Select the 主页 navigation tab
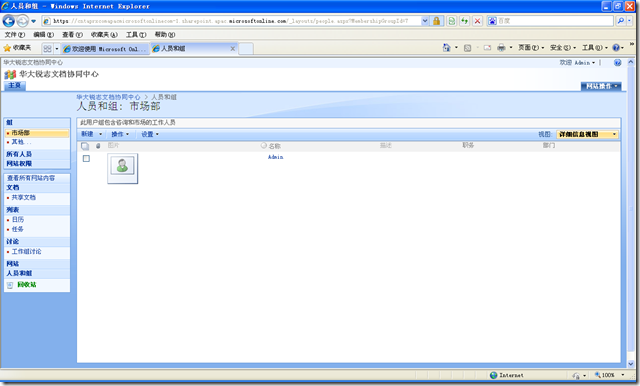640x386 pixels. pos(15,85)
